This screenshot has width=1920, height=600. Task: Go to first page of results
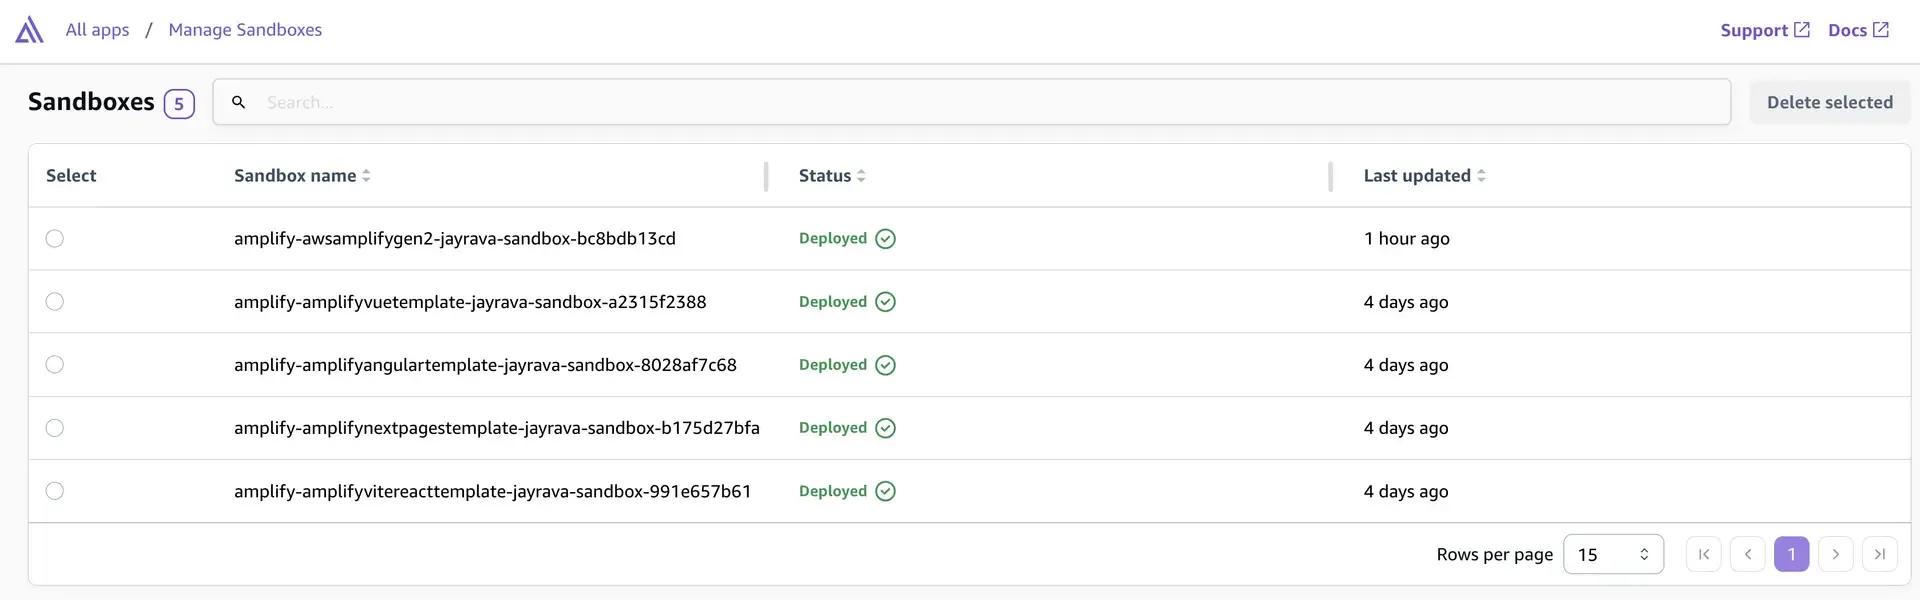pos(1703,554)
